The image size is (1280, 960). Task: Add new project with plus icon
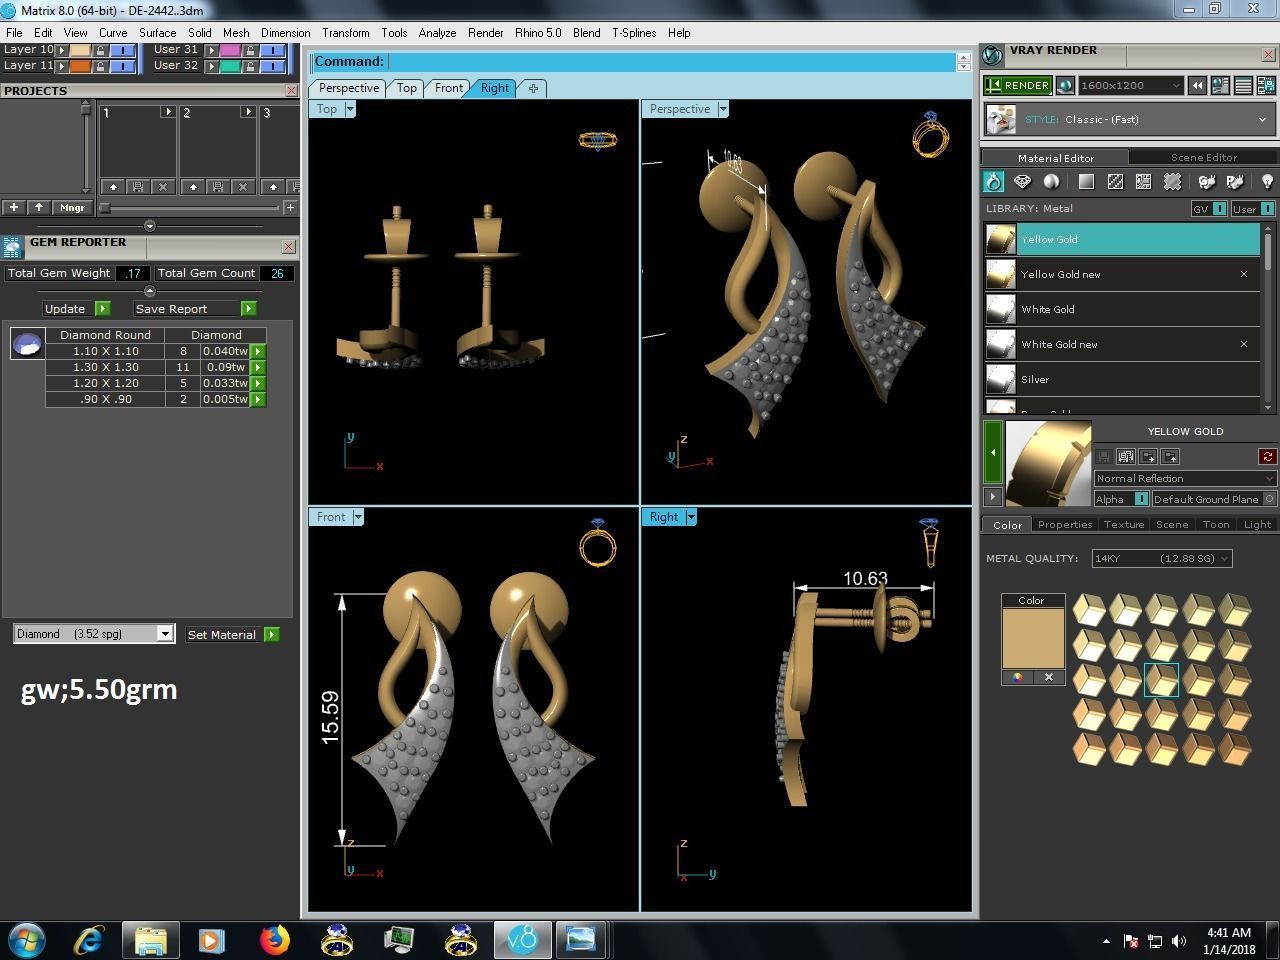(14, 207)
